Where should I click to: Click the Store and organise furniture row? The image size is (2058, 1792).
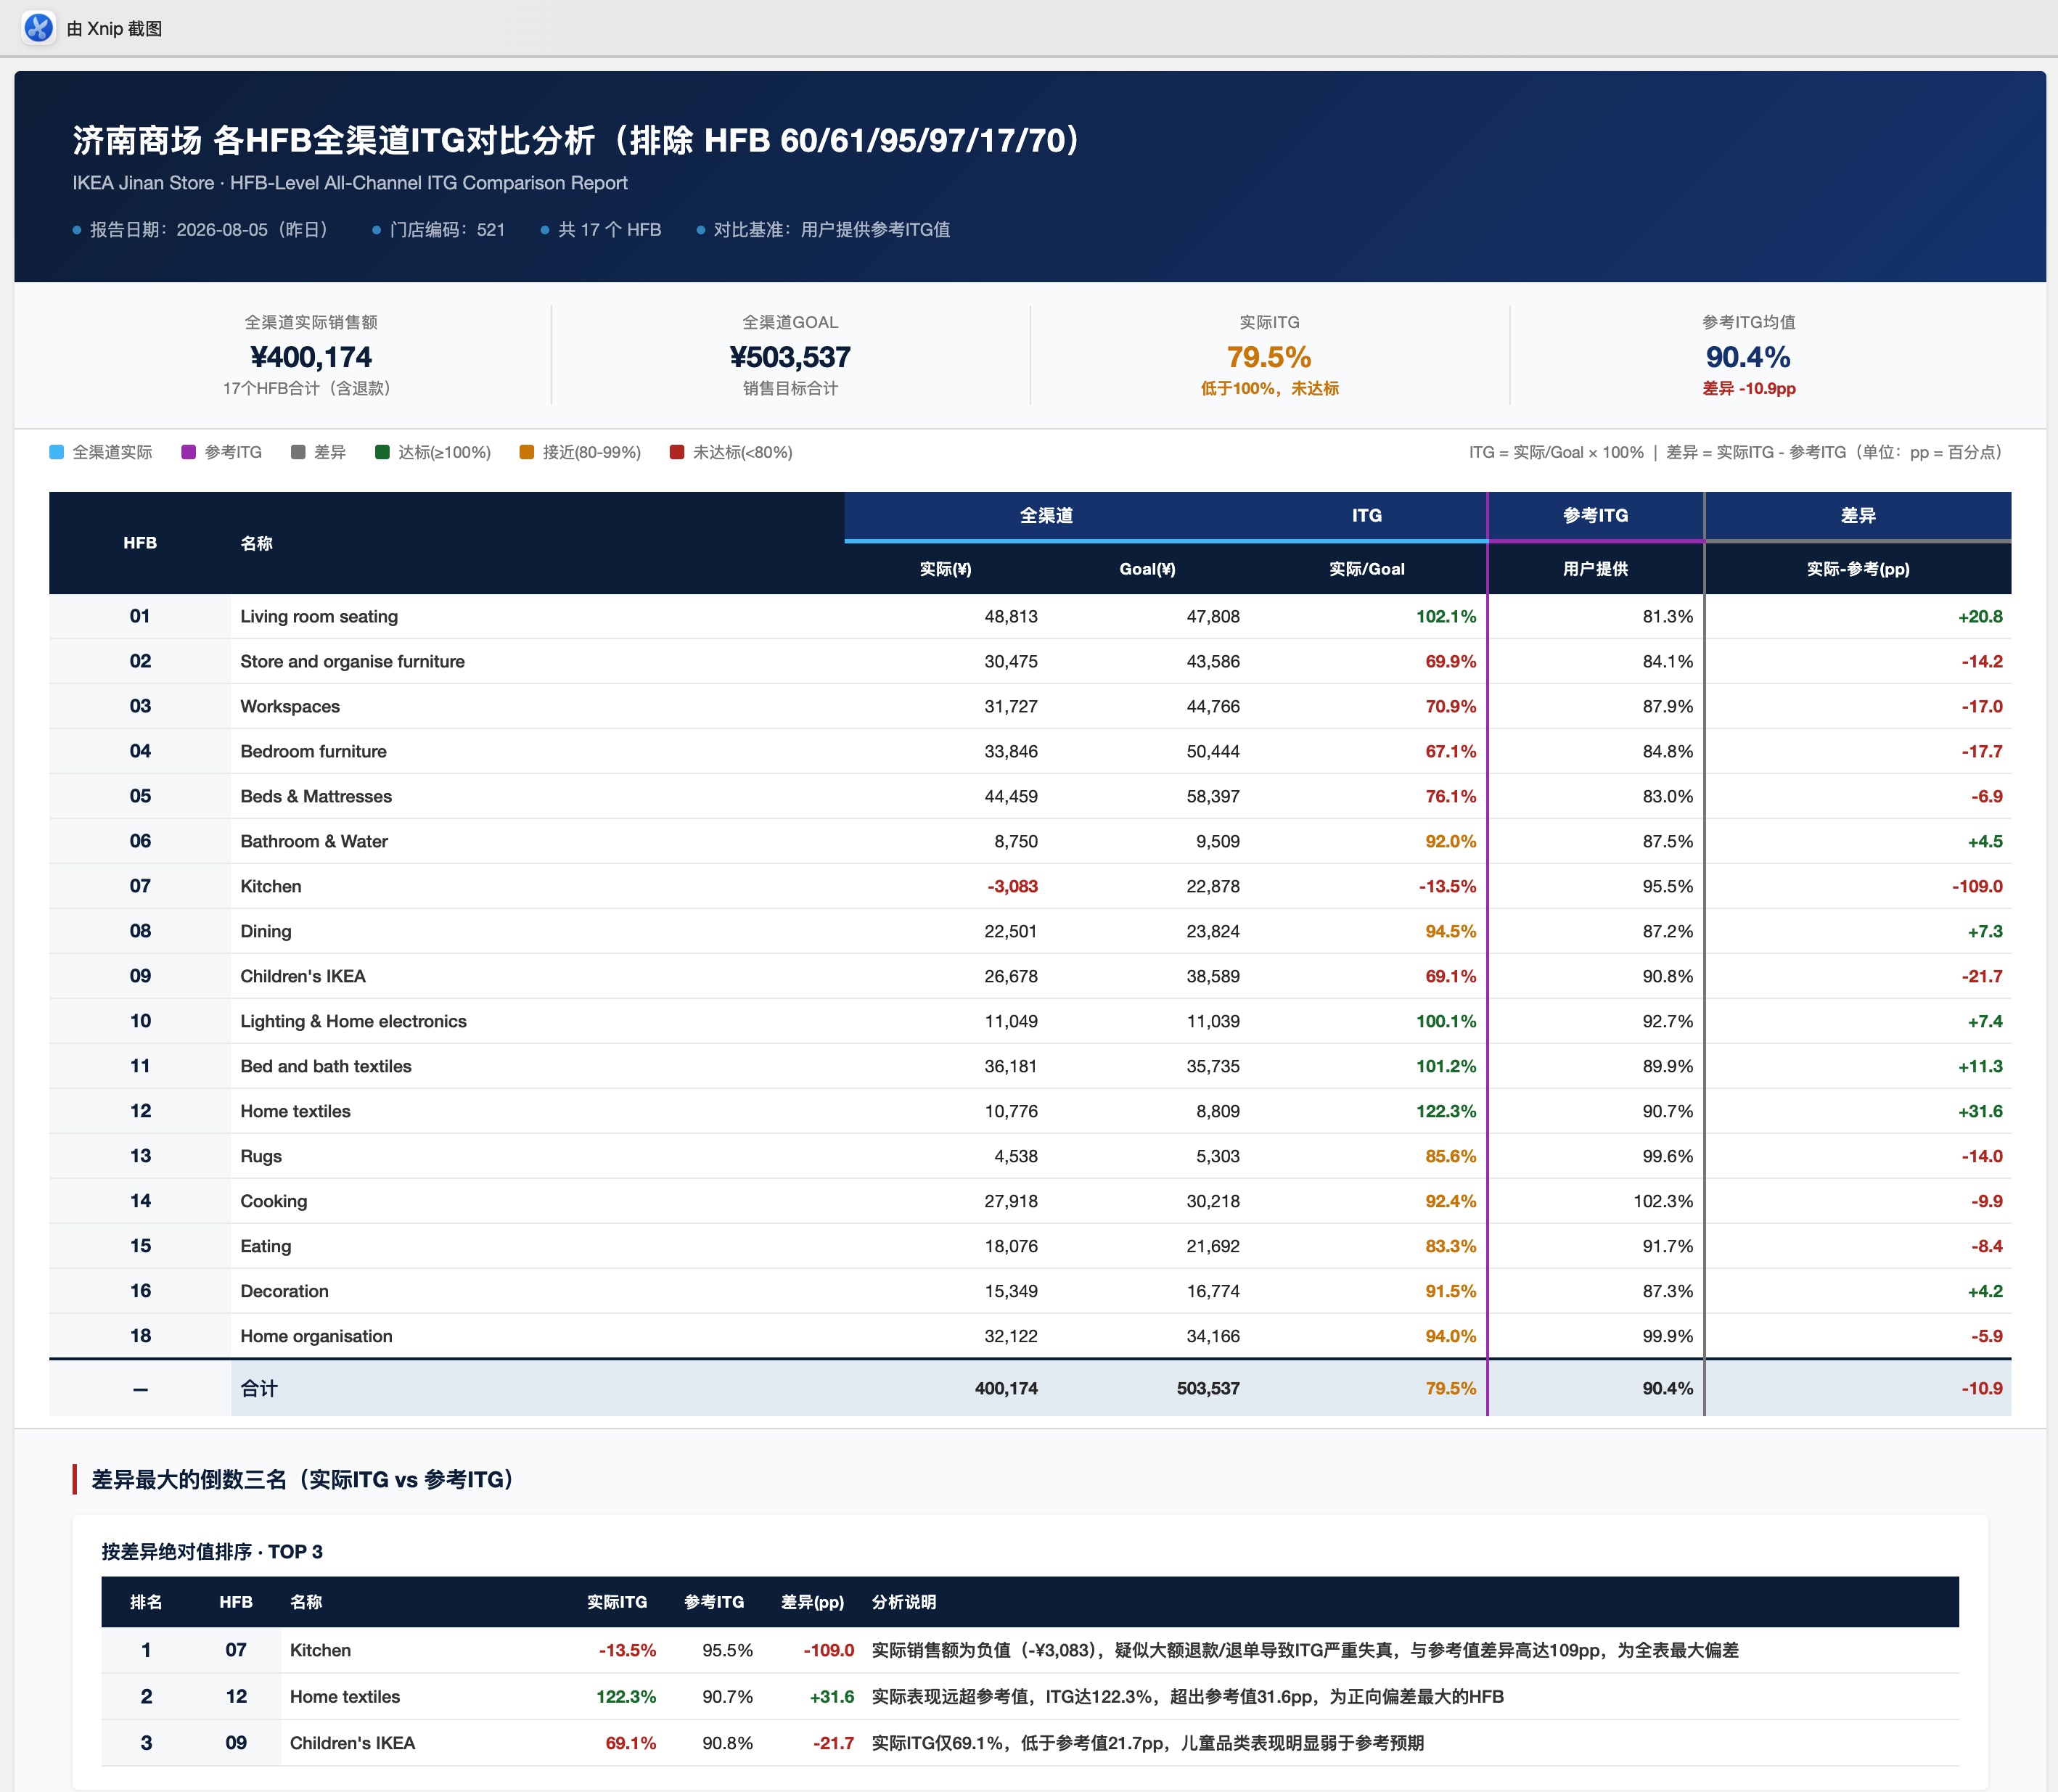tap(1030, 661)
